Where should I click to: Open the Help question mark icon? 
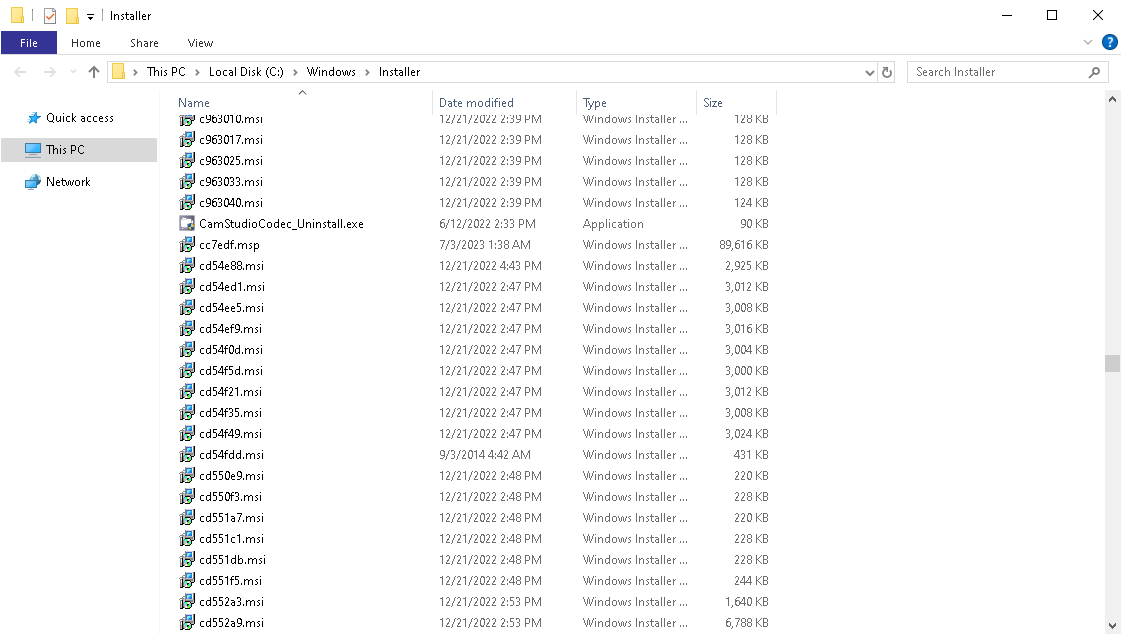tap(1110, 42)
